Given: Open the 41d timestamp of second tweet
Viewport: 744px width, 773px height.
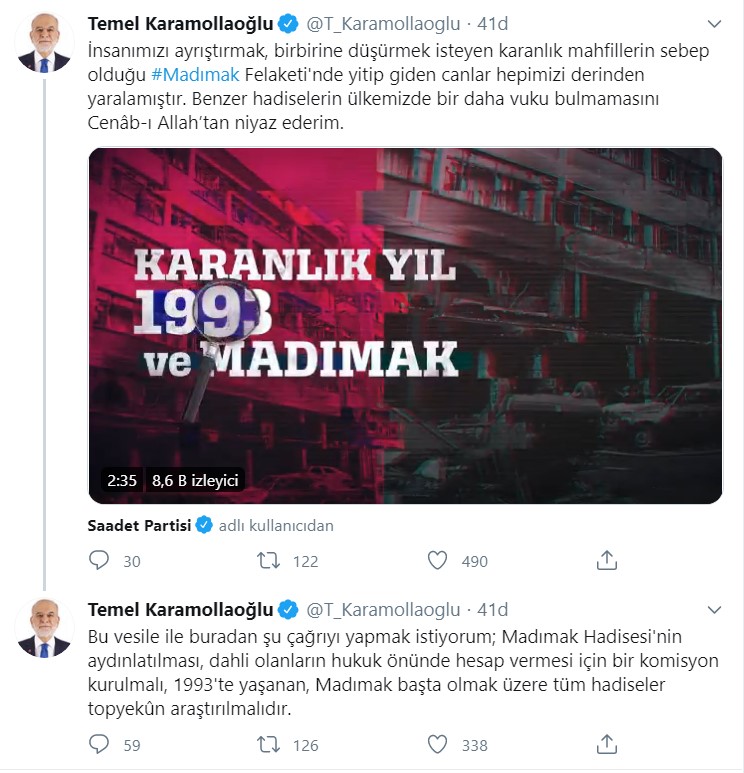Looking at the screenshot, I should tap(493, 610).
